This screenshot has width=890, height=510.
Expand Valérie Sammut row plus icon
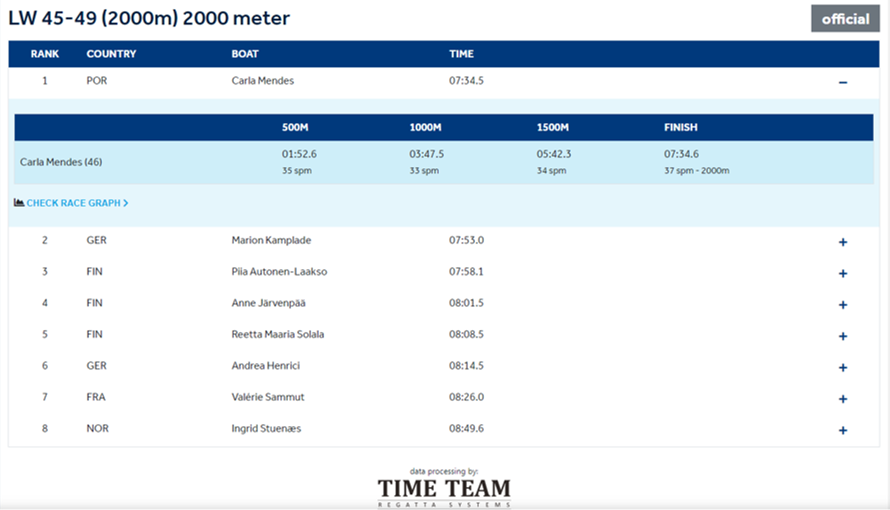(842, 398)
